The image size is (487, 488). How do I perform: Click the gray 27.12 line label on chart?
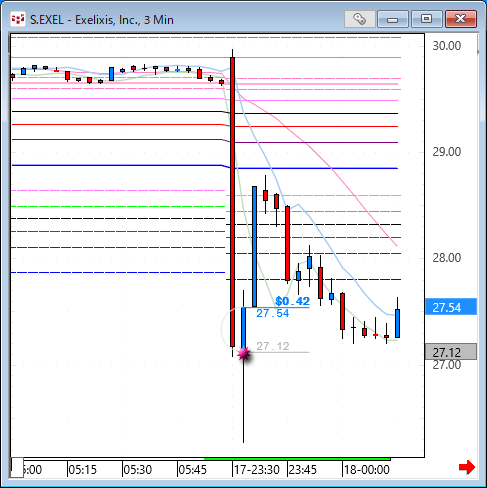[x=273, y=346]
